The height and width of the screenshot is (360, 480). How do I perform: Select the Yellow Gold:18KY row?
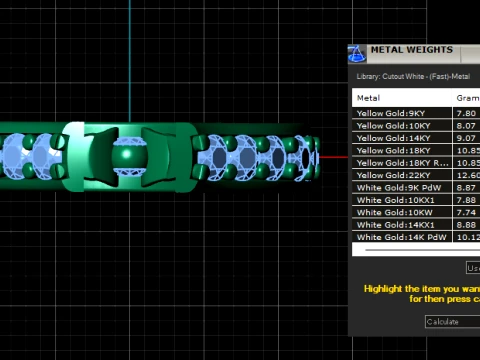tap(416, 150)
